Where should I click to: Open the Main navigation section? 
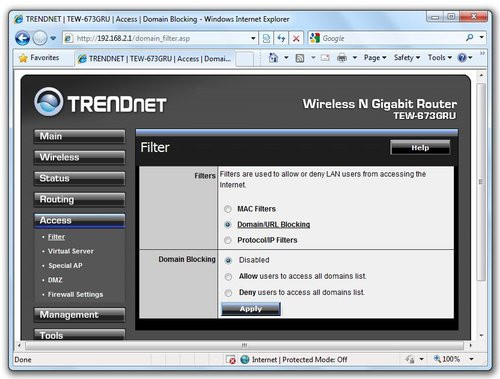click(x=79, y=136)
